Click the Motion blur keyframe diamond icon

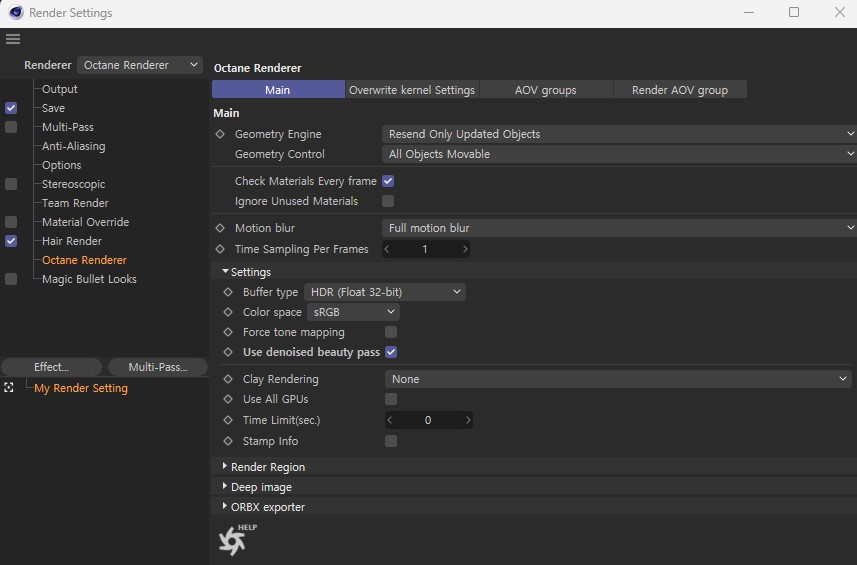coord(221,228)
